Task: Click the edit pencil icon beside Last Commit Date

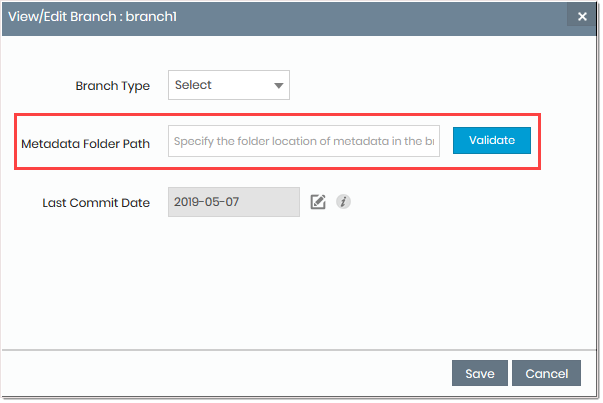Action: [x=318, y=202]
